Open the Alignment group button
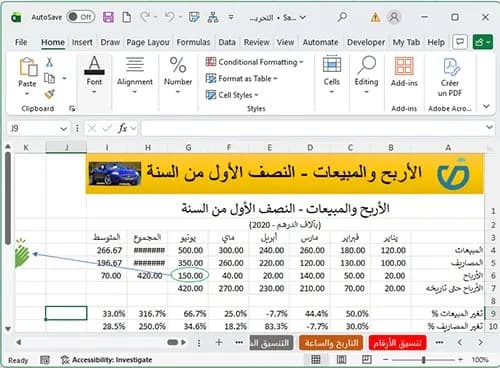 [135, 75]
